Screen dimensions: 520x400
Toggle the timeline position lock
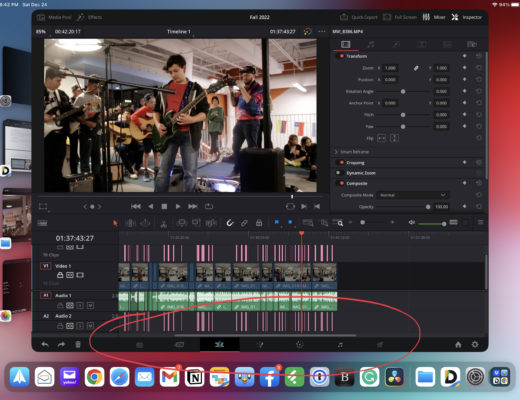coord(259,223)
